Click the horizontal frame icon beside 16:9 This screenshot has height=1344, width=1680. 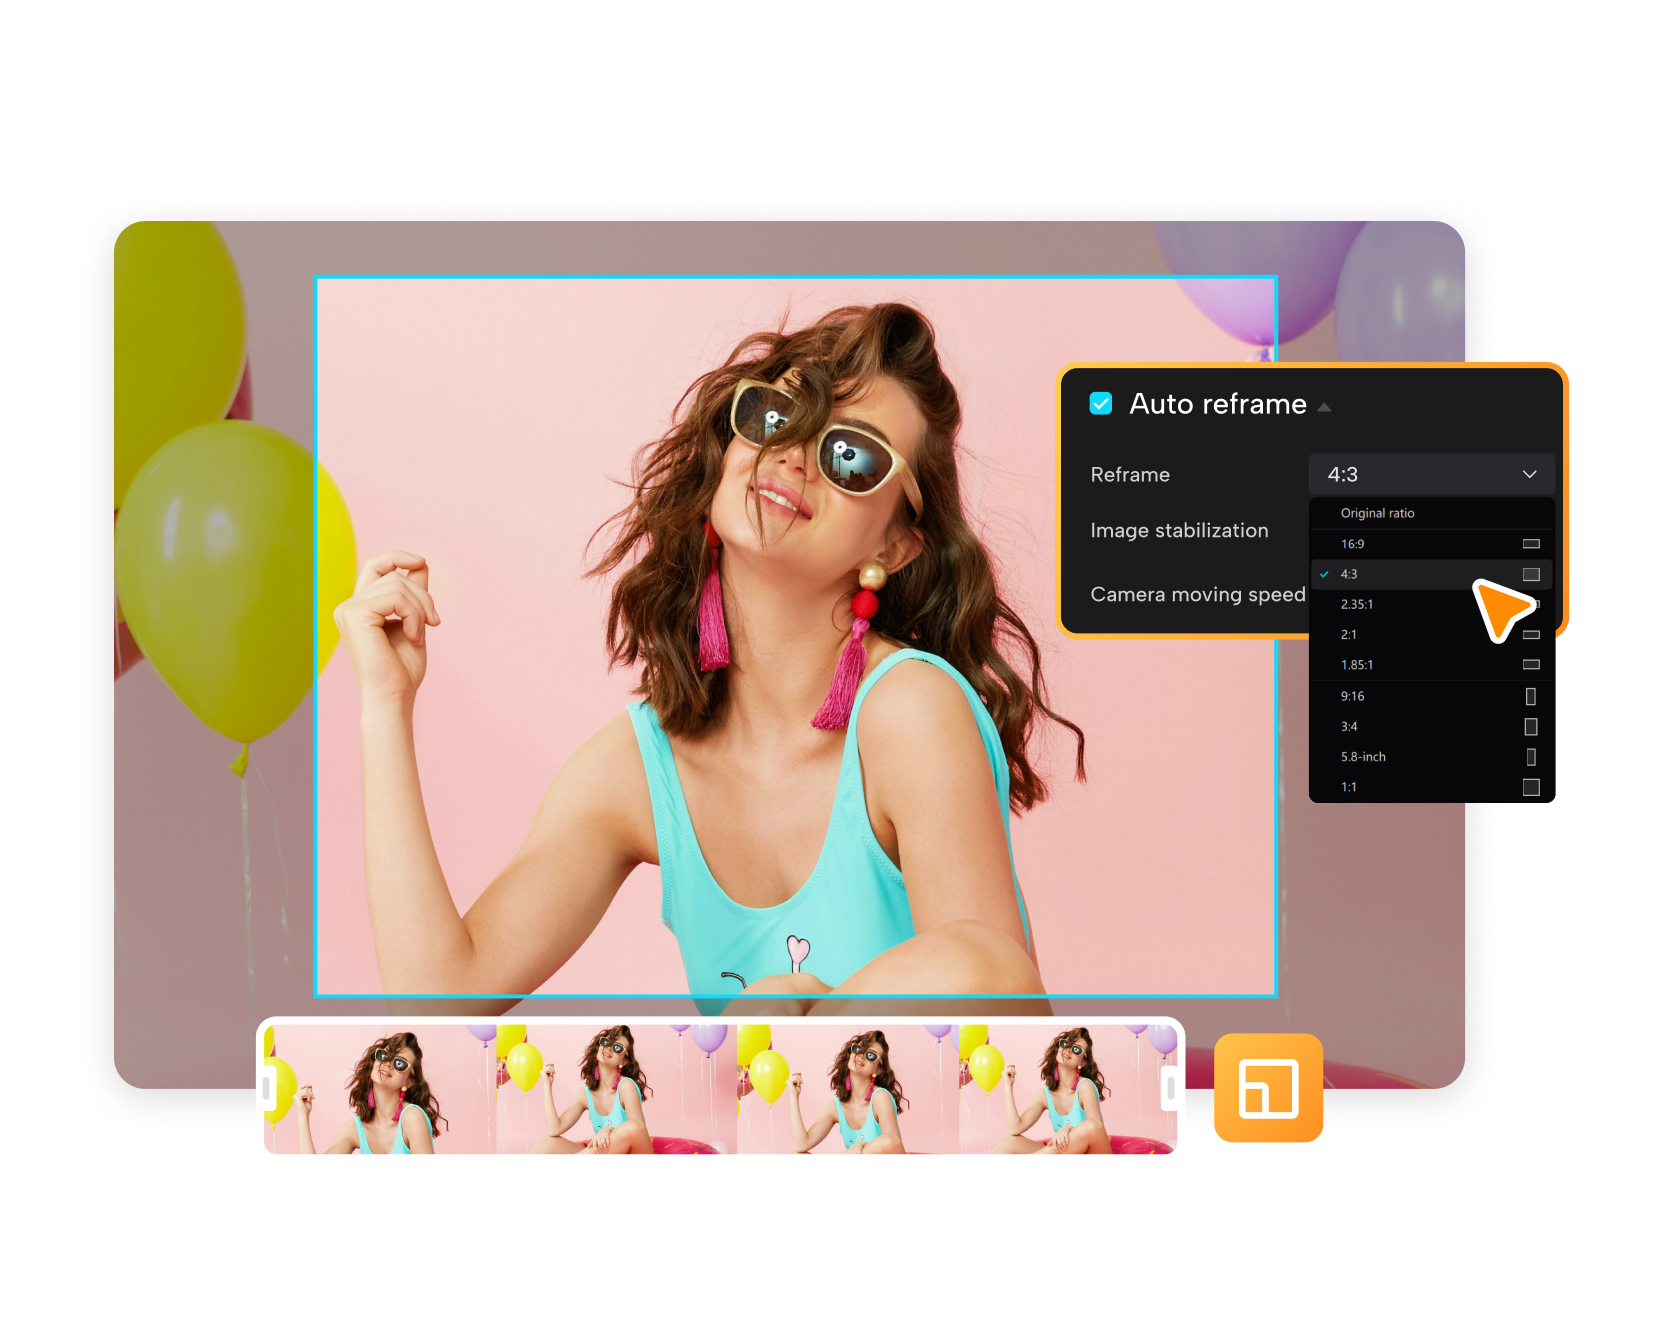[1530, 544]
